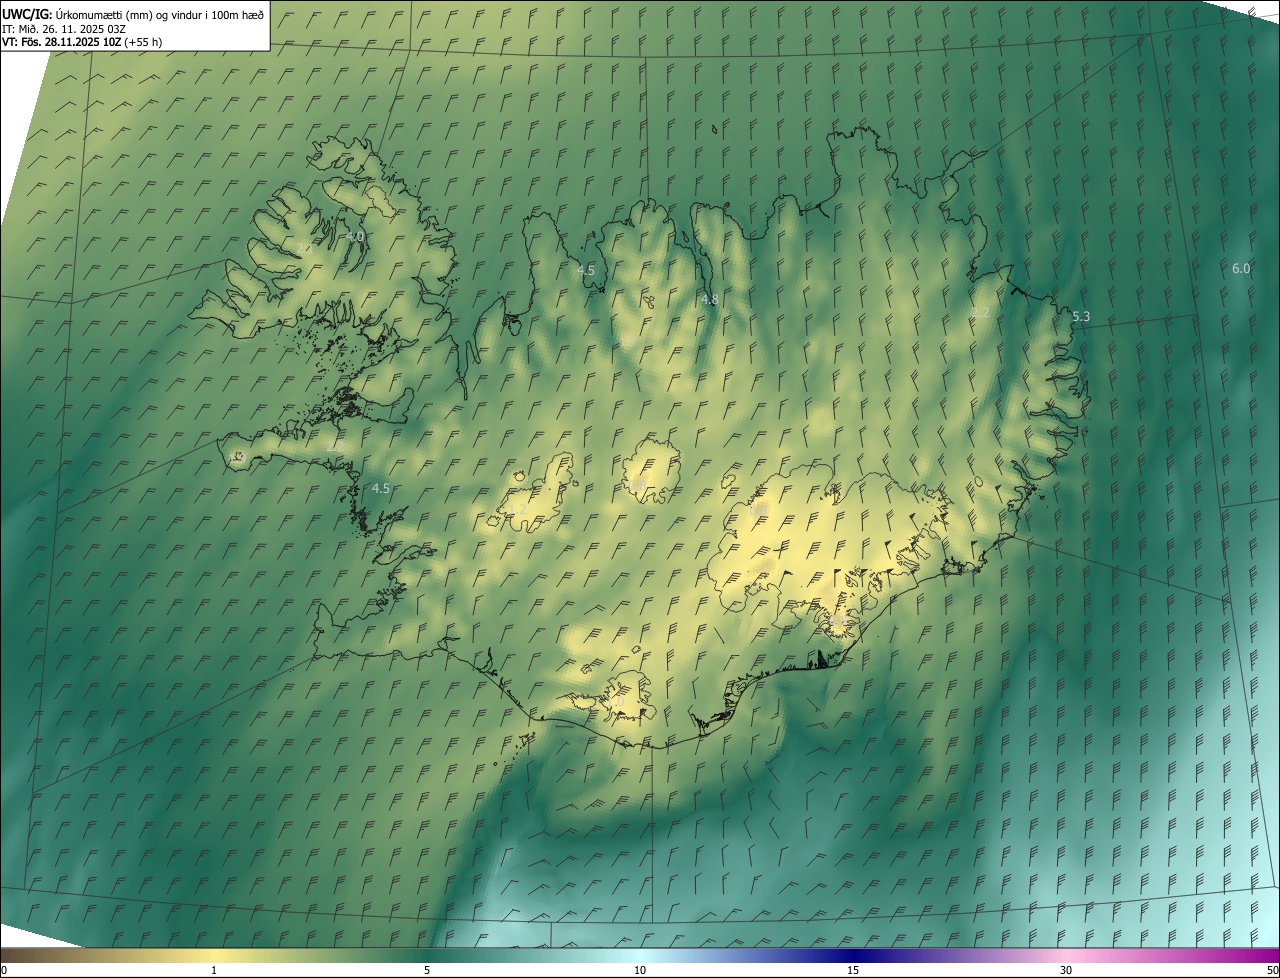The height and width of the screenshot is (978, 1280).
Task: Click the 4.5 label below the Snæfellsnes peninsula
Action: point(380,488)
